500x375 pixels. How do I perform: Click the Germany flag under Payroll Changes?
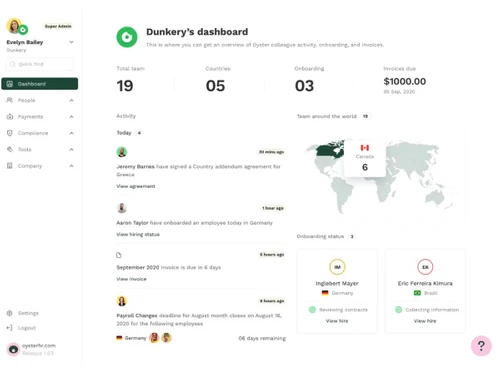pos(119,338)
